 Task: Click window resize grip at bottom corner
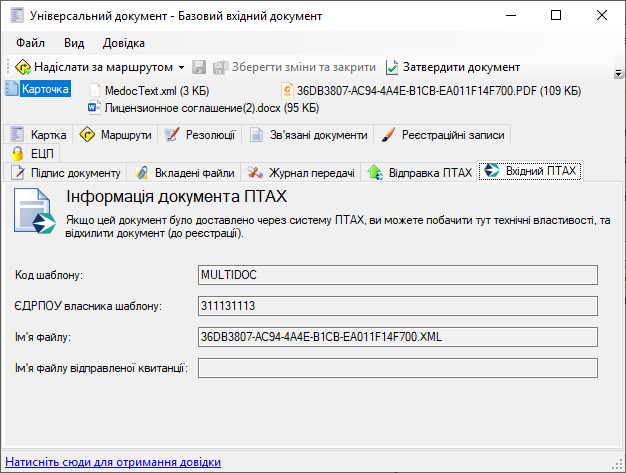pos(617,464)
